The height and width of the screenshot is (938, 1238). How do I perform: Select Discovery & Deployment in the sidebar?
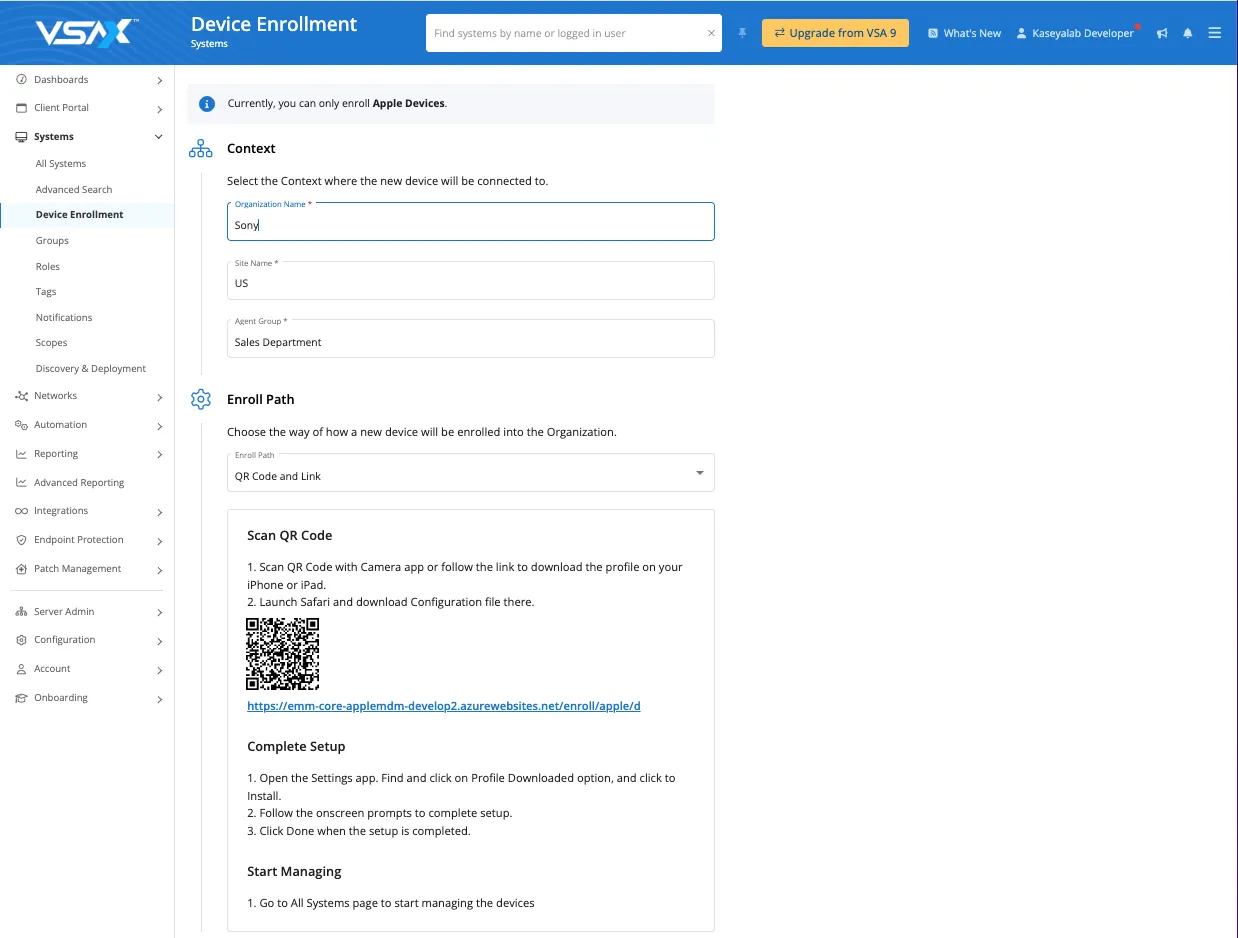91,369
